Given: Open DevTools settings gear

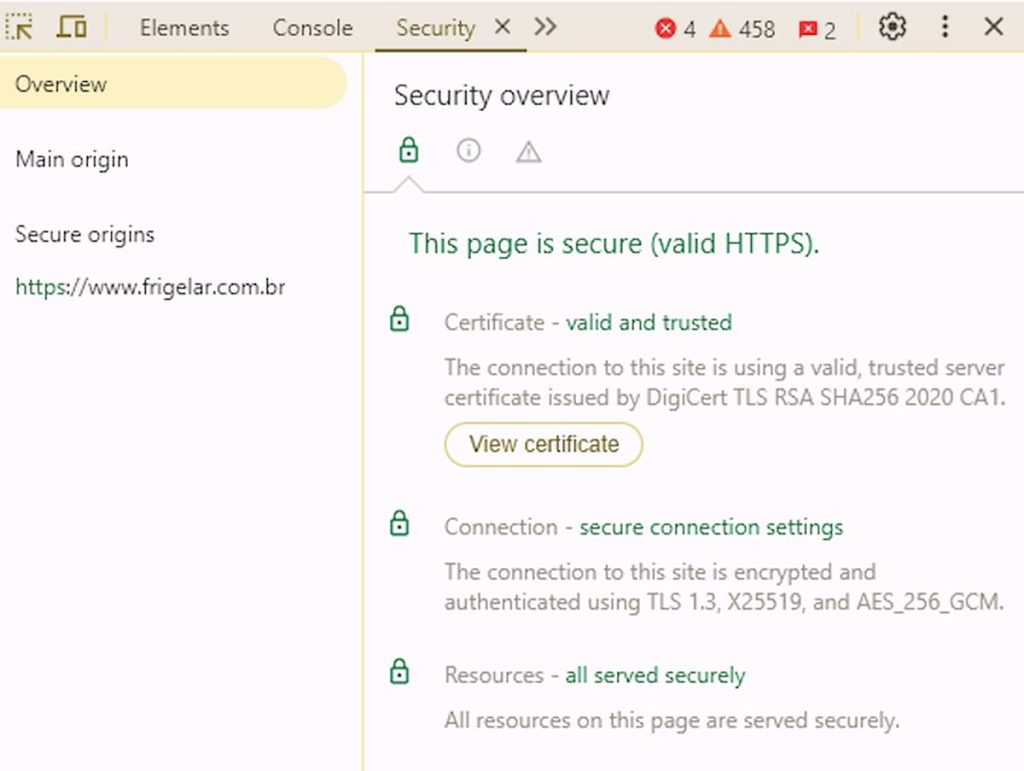Looking at the screenshot, I should point(892,27).
